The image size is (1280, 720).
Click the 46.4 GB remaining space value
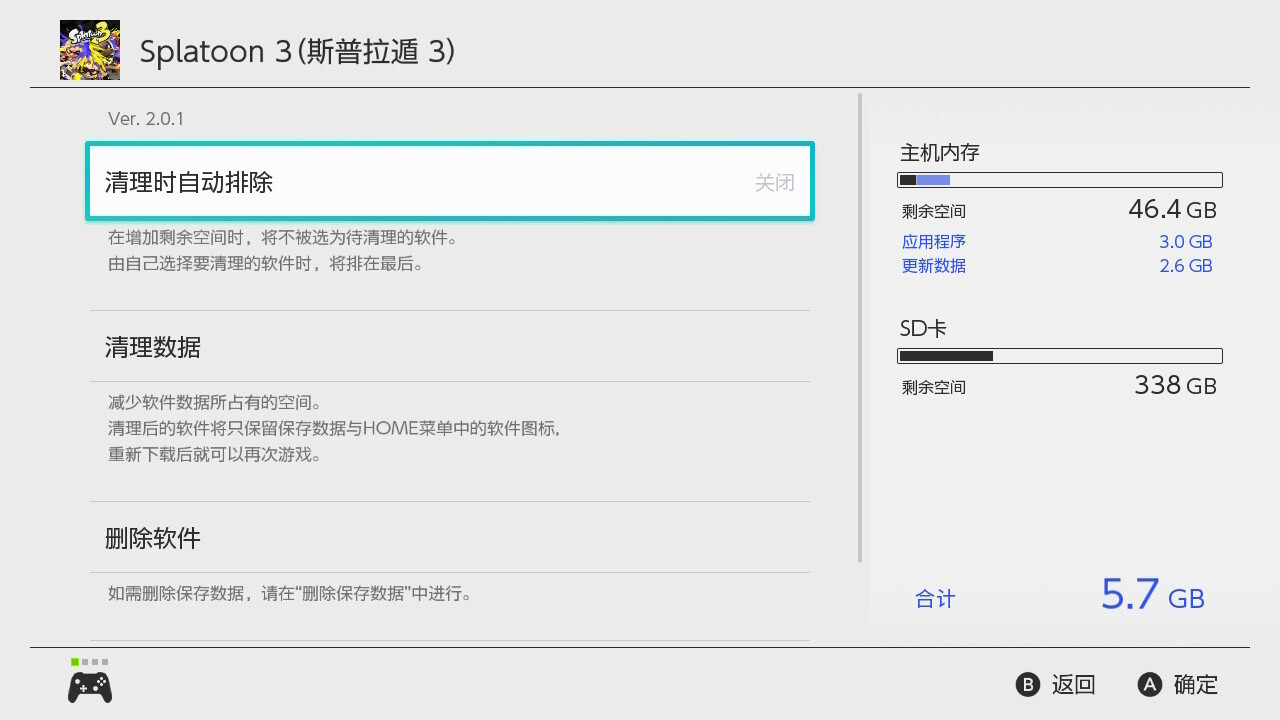[1172, 209]
